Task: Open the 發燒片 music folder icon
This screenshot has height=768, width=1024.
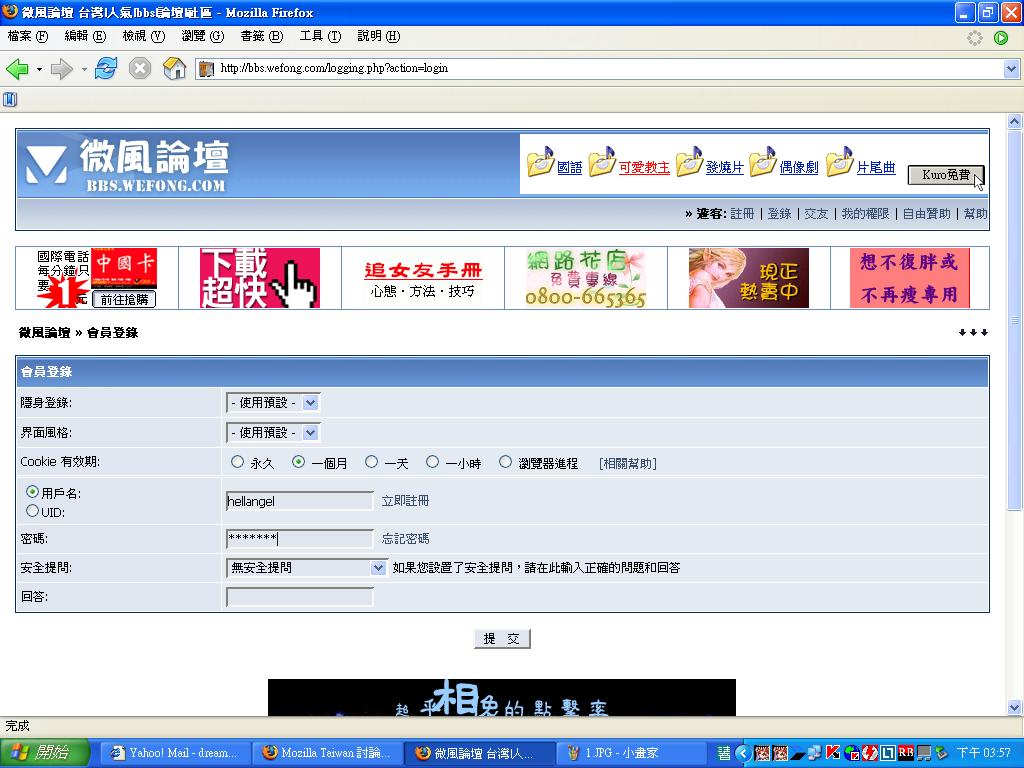Action: (689, 162)
